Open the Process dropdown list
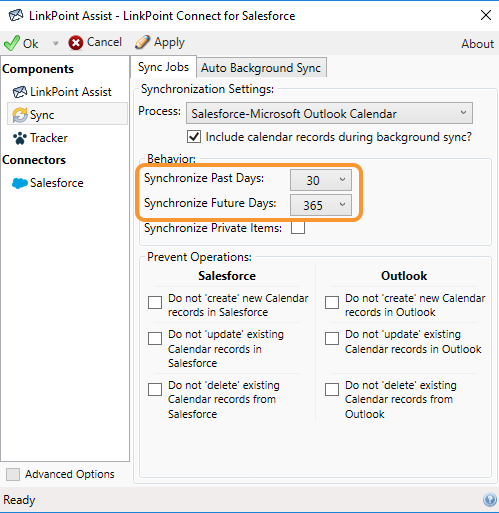Image resolution: width=499 pixels, height=513 pixels. tap(329, 113)
